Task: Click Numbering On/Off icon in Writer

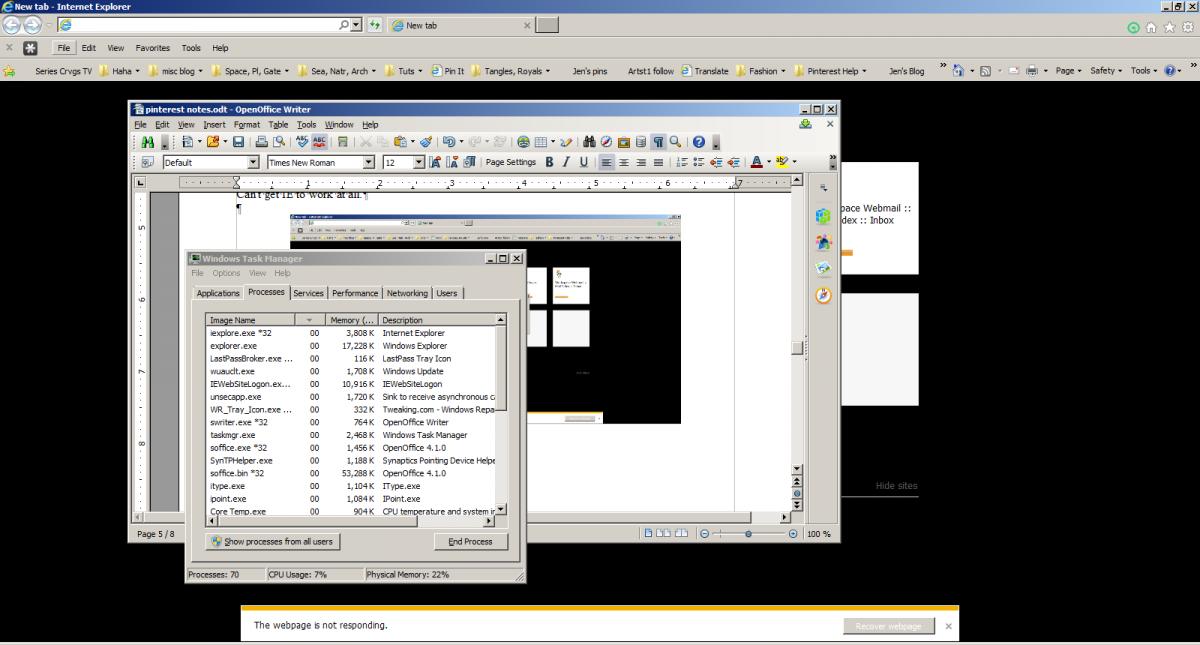Action: 684,162
